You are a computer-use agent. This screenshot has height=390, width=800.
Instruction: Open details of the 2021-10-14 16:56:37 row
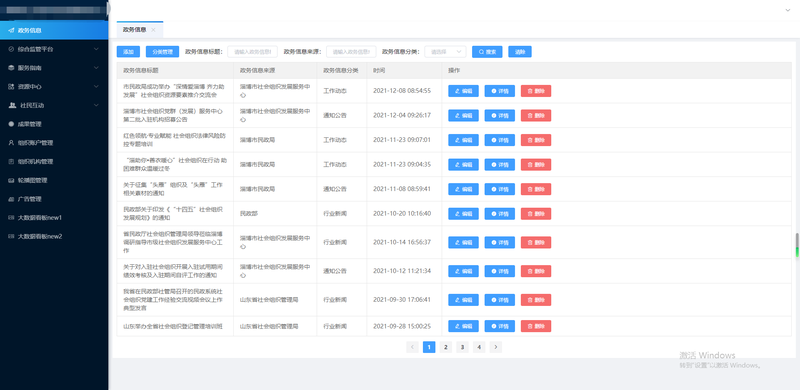[x=499, y=242]
